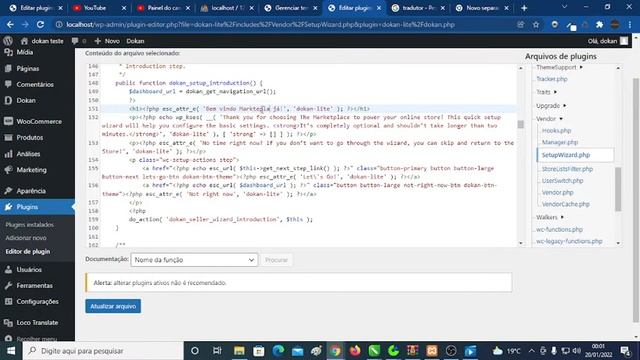Click Dokan in the admin bar
This screenshot has height=360, width=640.
coord(135,41)
